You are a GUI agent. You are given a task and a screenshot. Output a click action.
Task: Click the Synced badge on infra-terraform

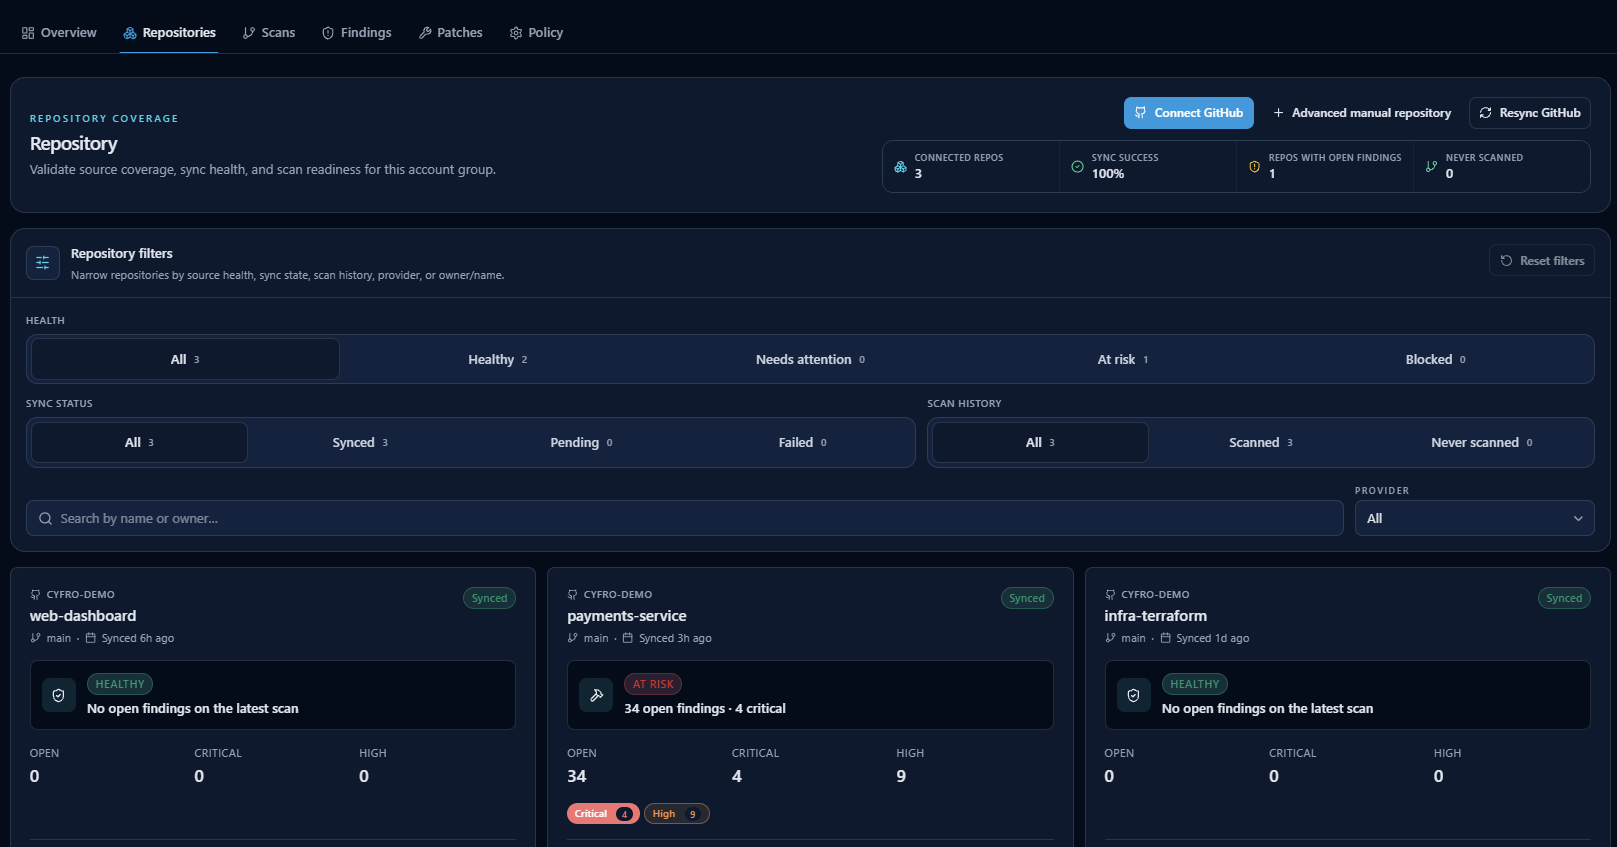pyautogui.click(x=1564, y=598)
